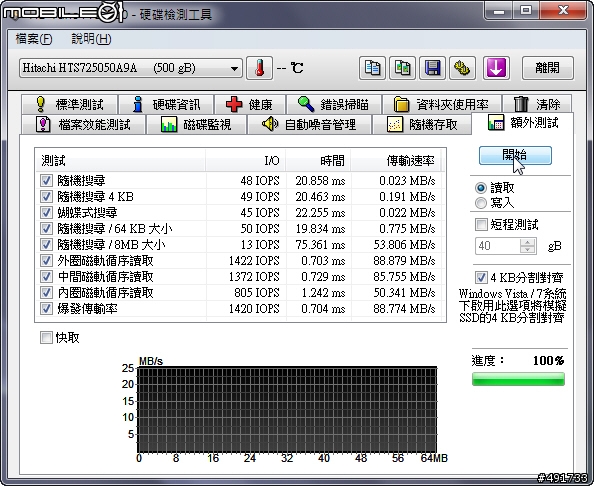The image size is (594, 486).
Task: Click the copy text to clipboard icon
Action: click(372, 68)
